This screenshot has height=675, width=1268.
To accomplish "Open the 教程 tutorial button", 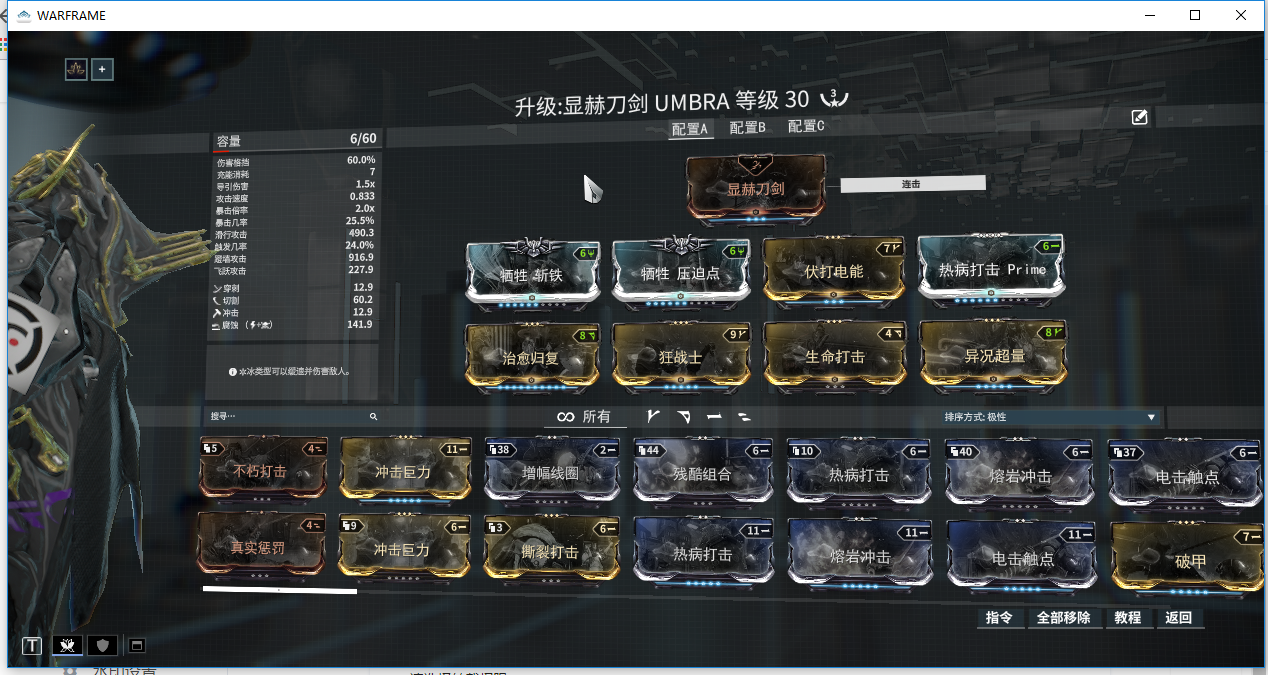I will [x=1127, y=618].
